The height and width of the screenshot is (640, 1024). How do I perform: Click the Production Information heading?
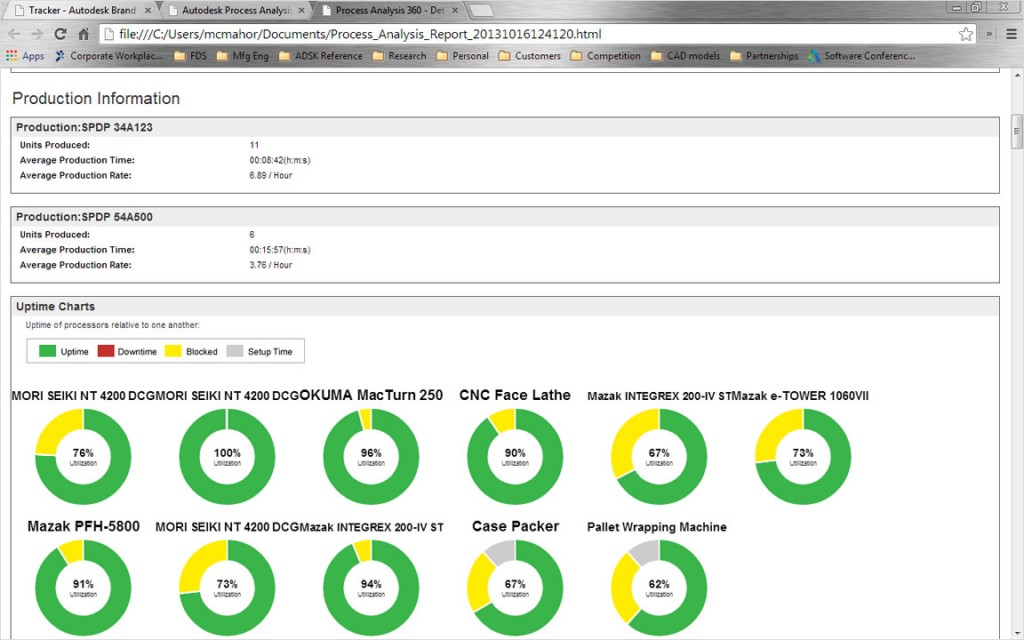[96, 99]
